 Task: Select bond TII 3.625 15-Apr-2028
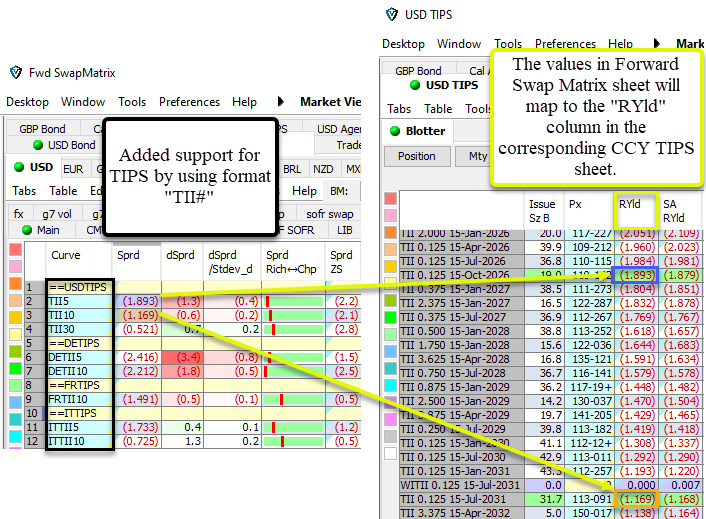click(462, 359)
